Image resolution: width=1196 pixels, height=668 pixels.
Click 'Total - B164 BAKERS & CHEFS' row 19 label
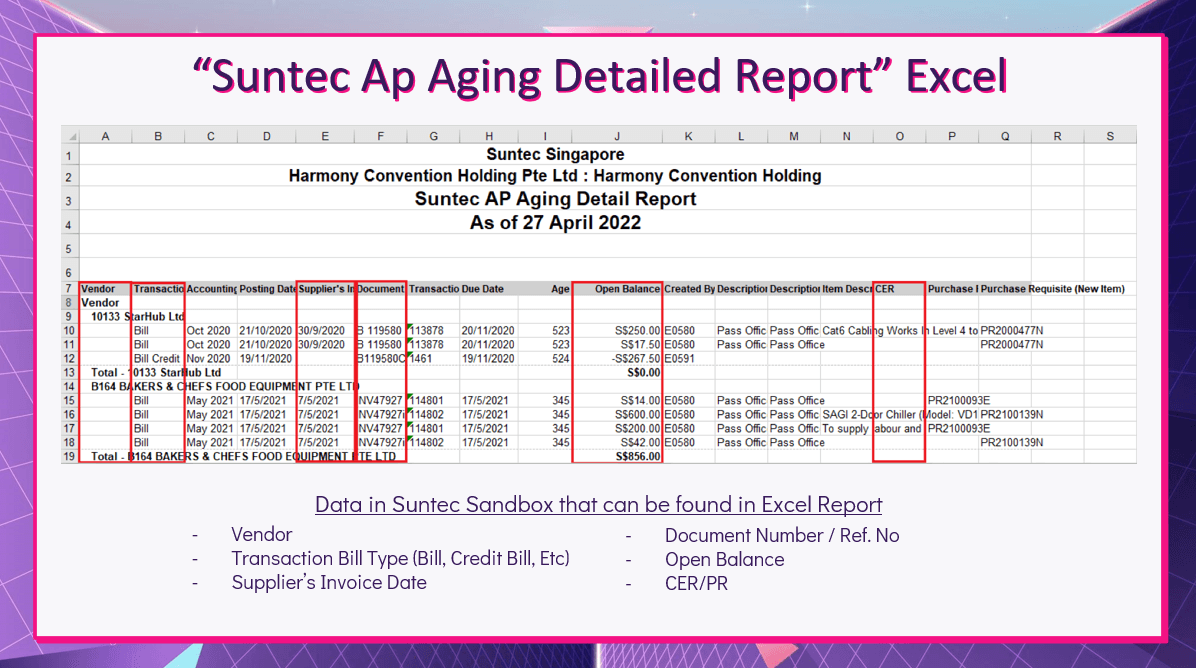click(x=243, y=457)
